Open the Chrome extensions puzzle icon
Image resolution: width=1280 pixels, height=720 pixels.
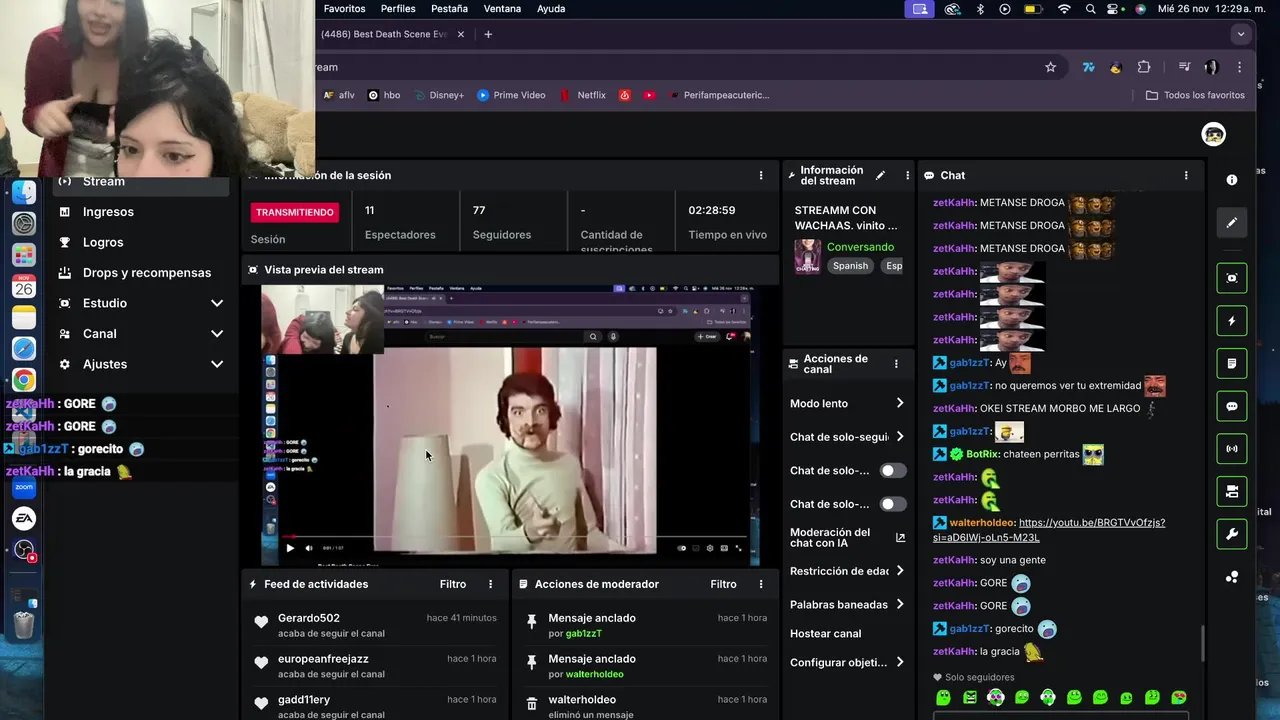point(1144,67)
